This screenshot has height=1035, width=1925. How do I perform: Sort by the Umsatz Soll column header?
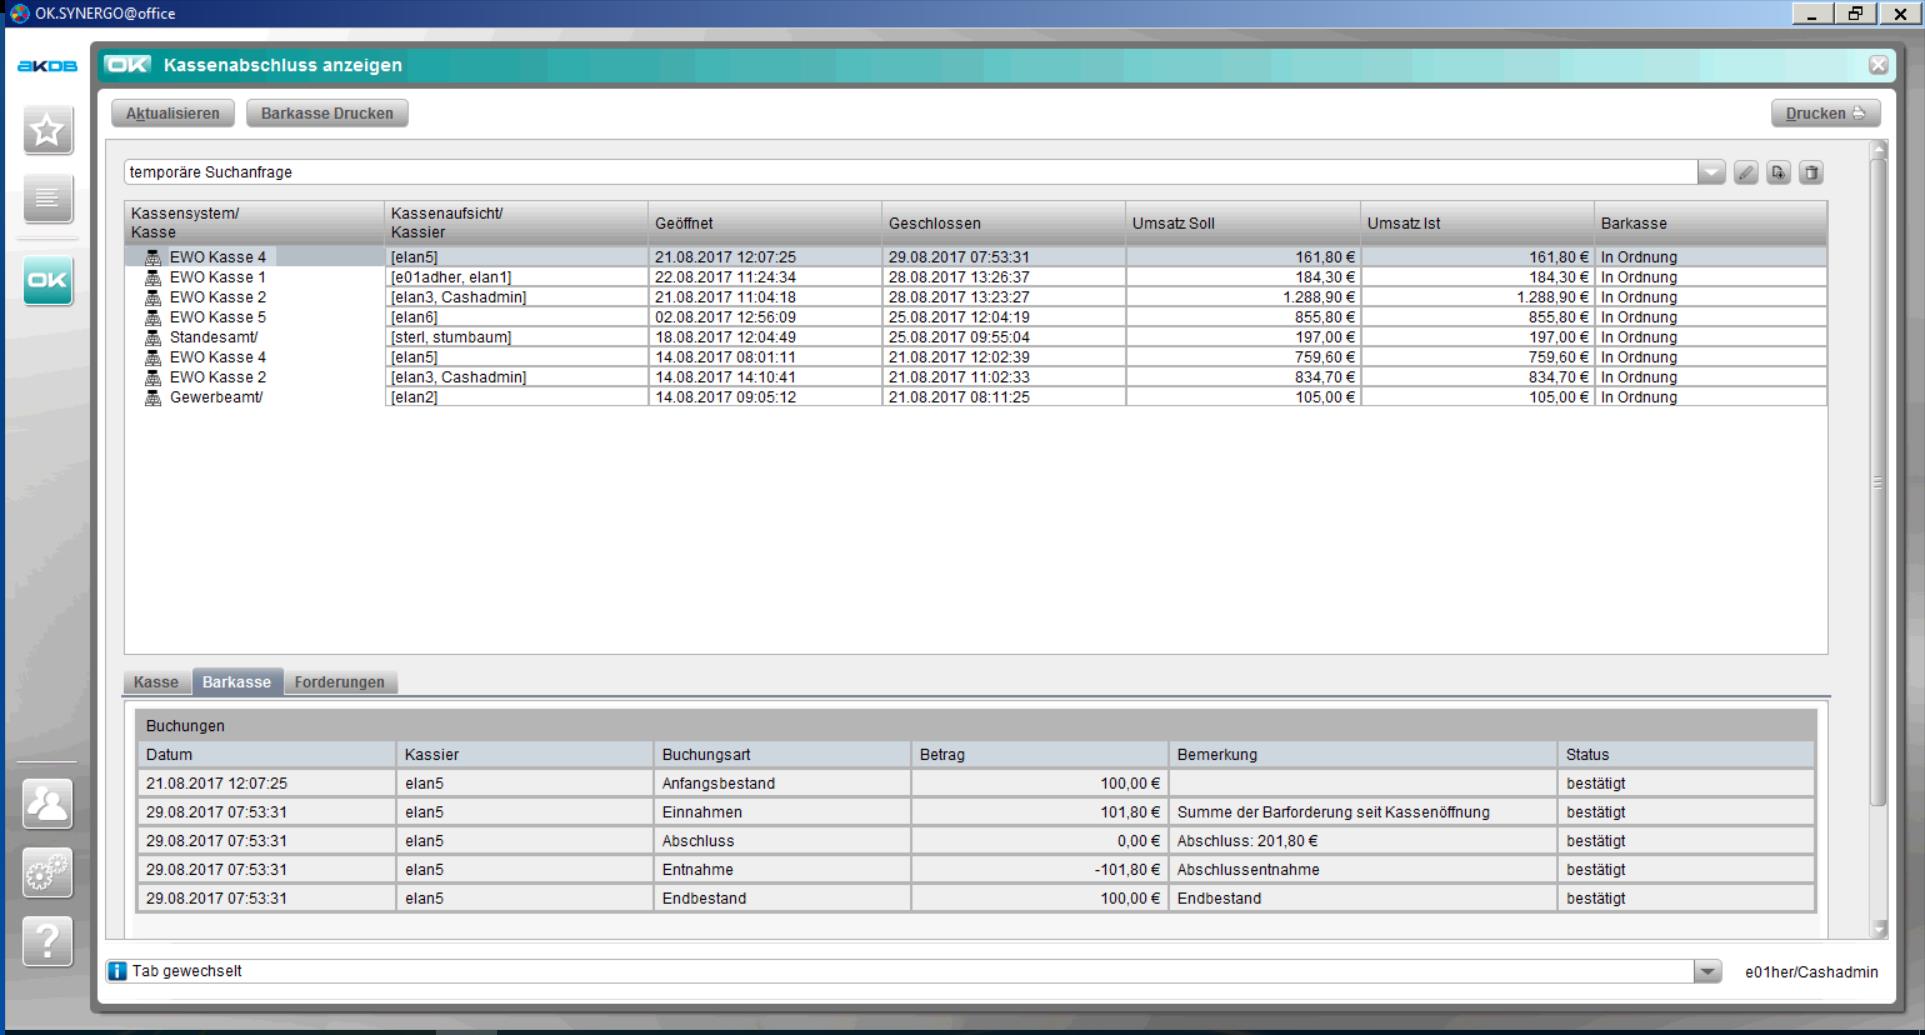[x=1242, y=223]
